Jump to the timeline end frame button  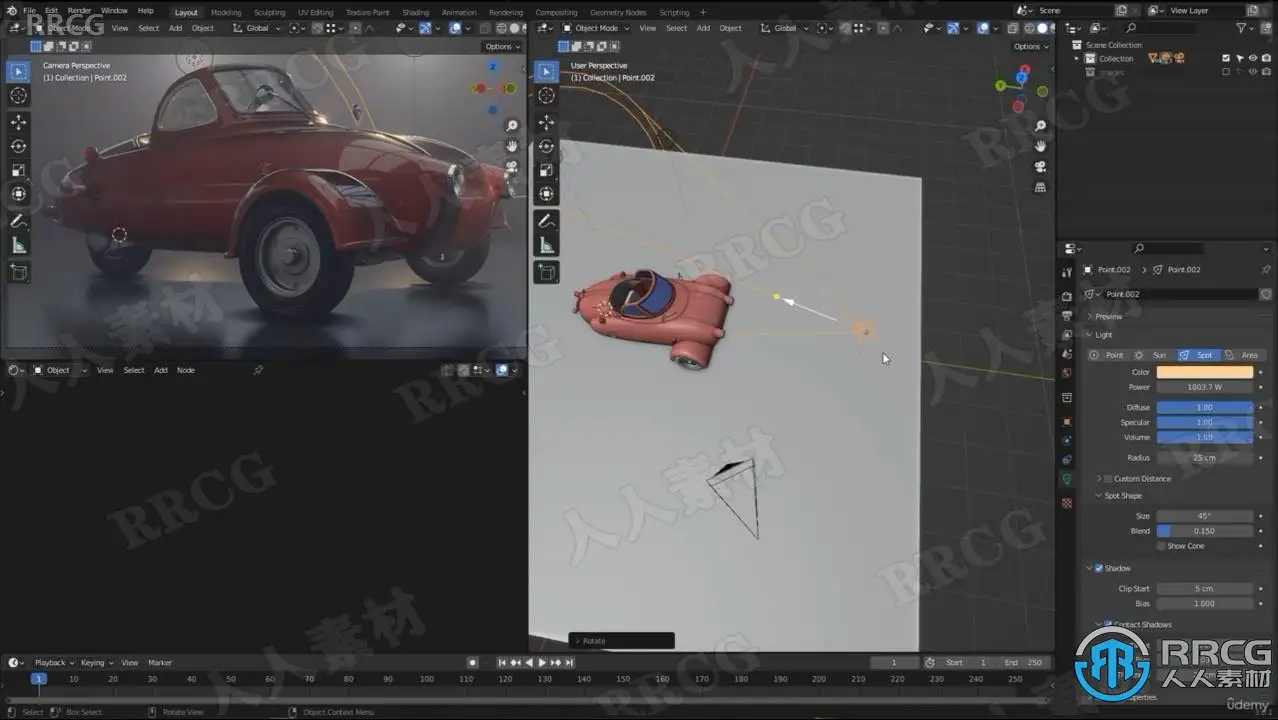570,662
